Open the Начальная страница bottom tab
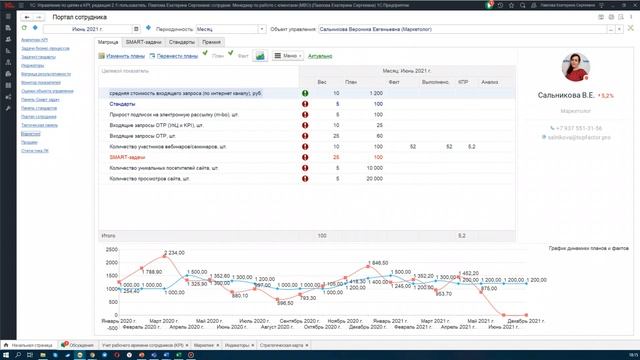The image size is (640, 360). 29,345
